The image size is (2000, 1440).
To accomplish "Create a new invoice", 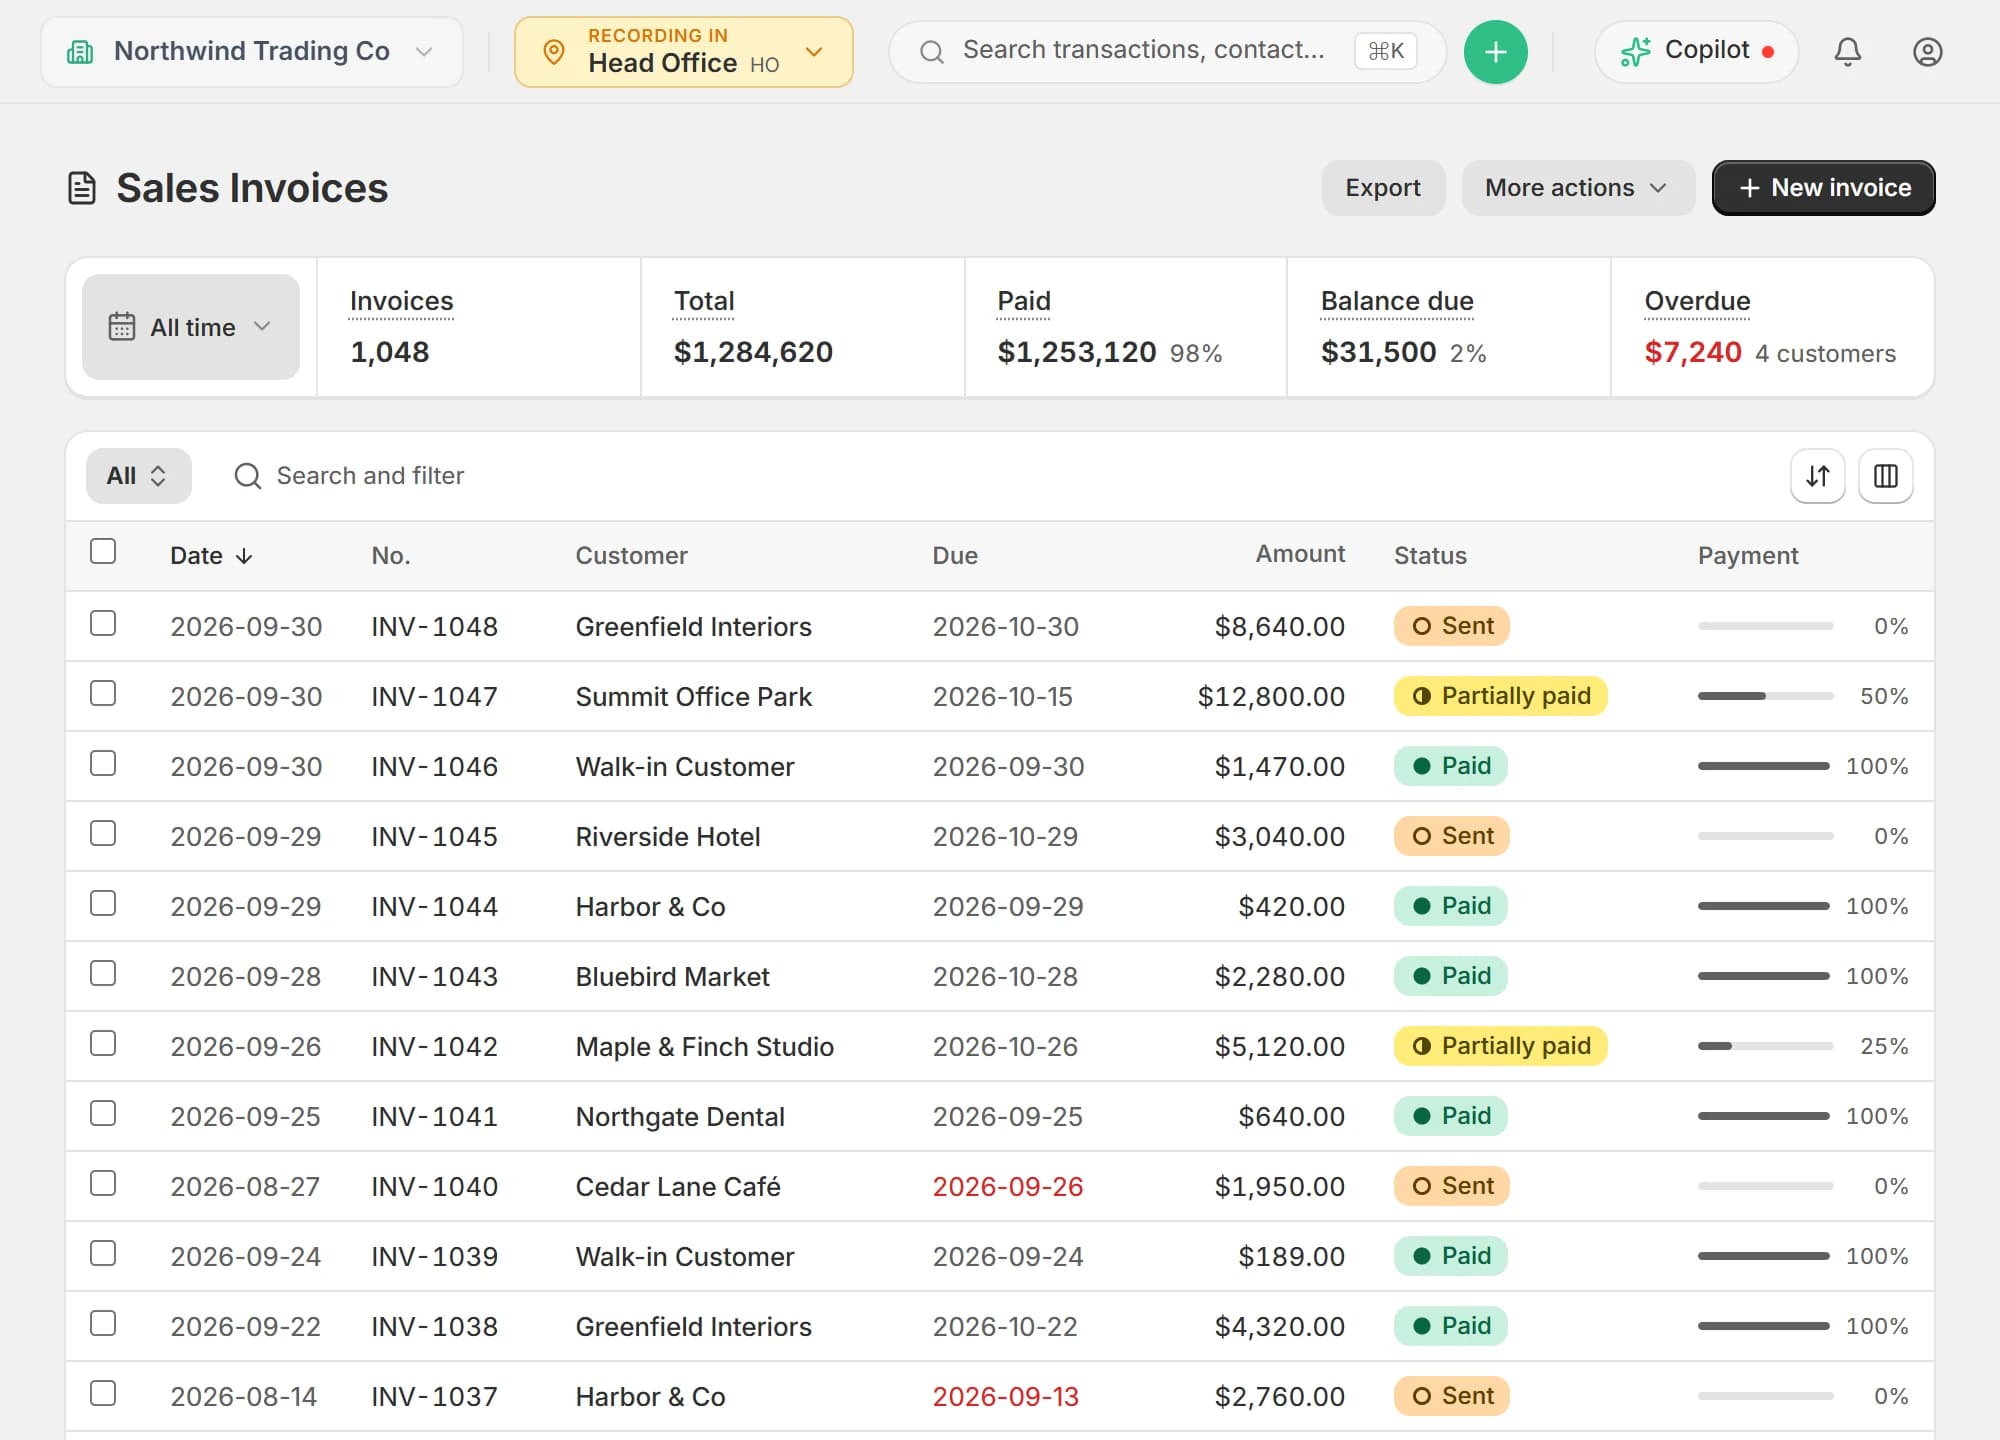I will [1823, 188].
